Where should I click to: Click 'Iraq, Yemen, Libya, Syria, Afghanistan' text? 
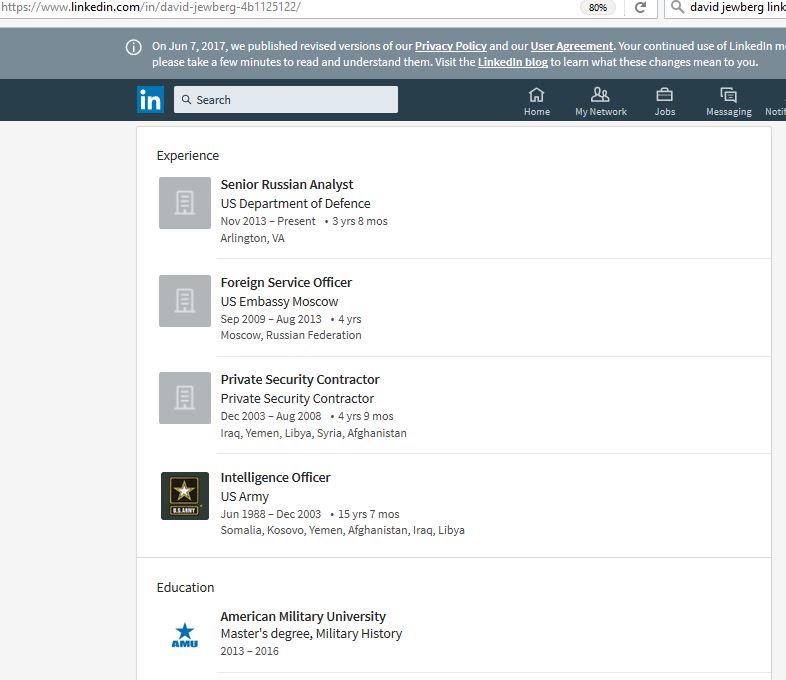click(x=313, y=433)
